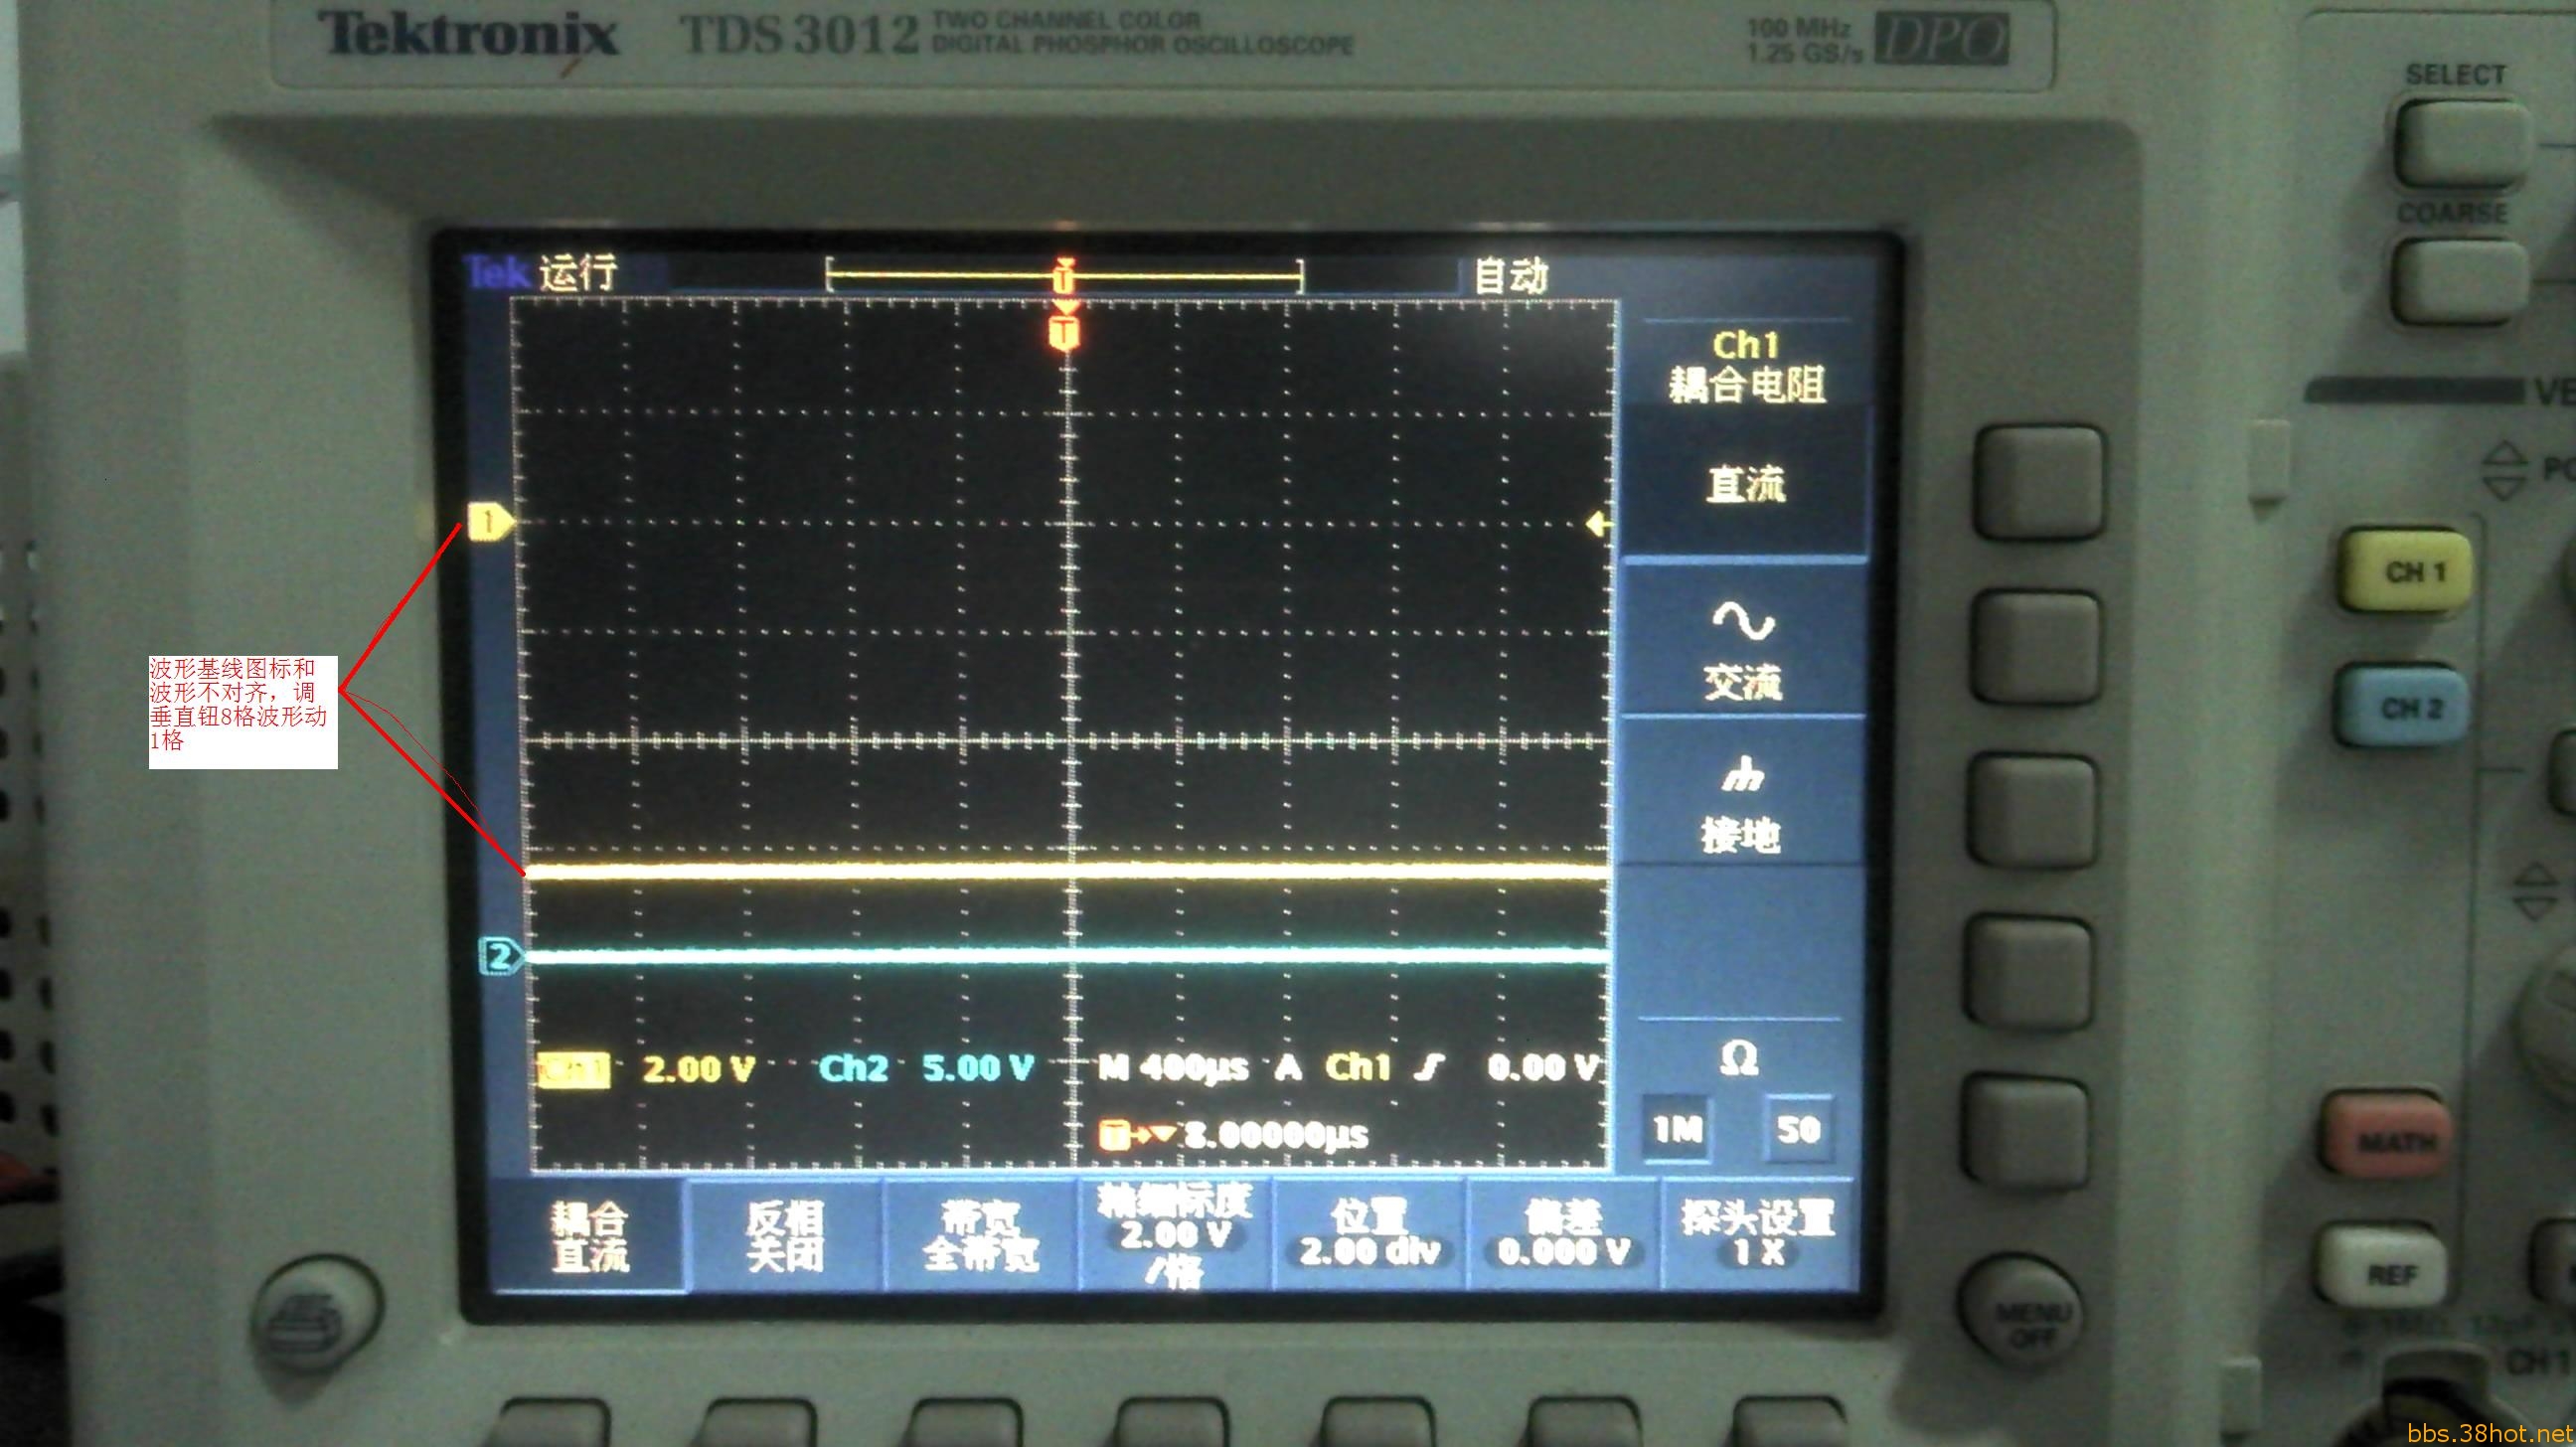Click the Ch1 耦合电阻 side menu title
The image size is (2576, 1447).
pyautogui.click(x=1746, y=366)
